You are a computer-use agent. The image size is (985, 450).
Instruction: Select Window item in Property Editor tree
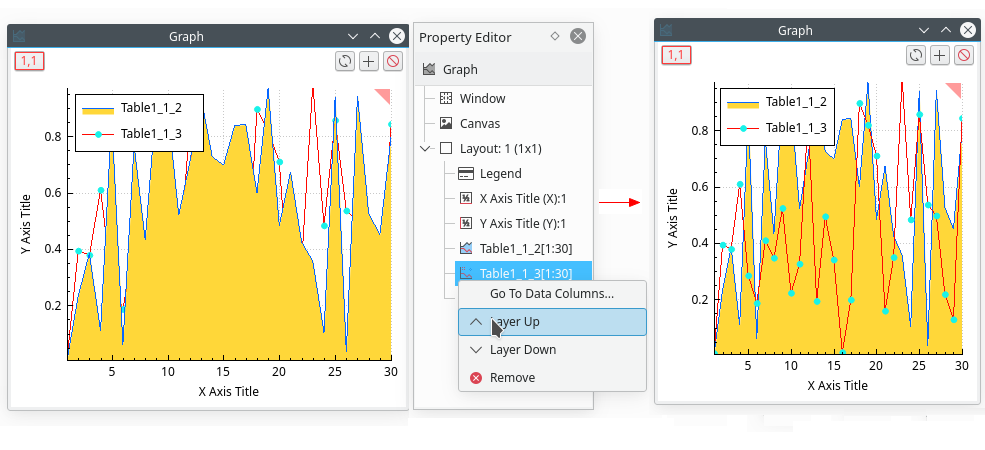pyautogui.click(x=482, y=99)
